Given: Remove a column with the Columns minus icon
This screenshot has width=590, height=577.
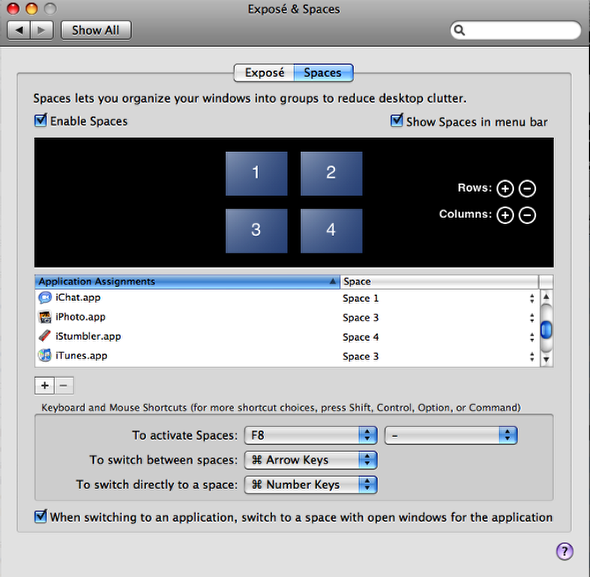Looking at the screenshot, I should click(527, 215).
